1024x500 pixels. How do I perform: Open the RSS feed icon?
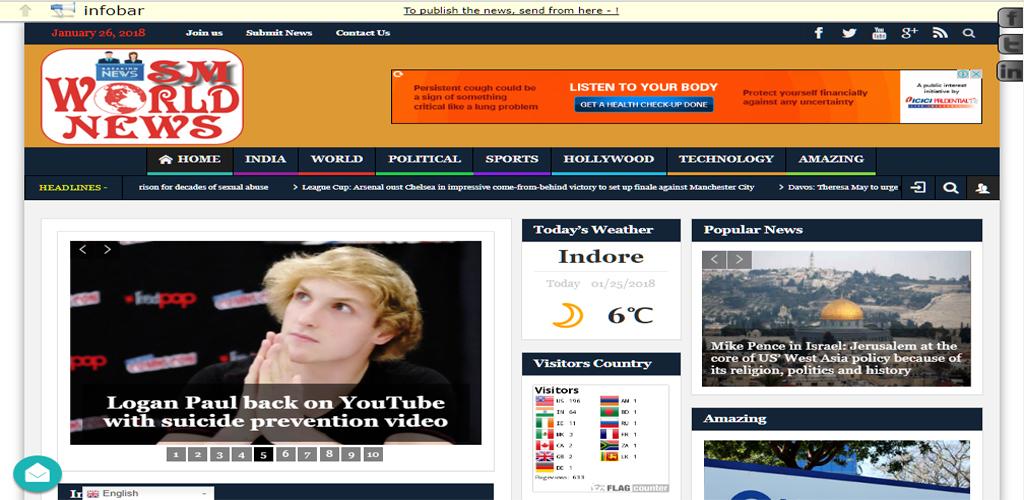[x=940, y=33]
